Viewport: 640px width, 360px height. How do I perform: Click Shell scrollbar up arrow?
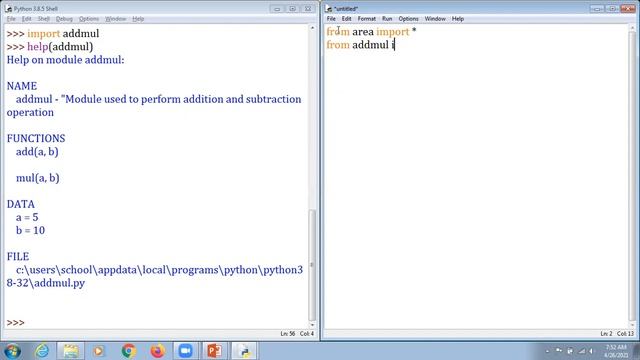tap(312, 28)
